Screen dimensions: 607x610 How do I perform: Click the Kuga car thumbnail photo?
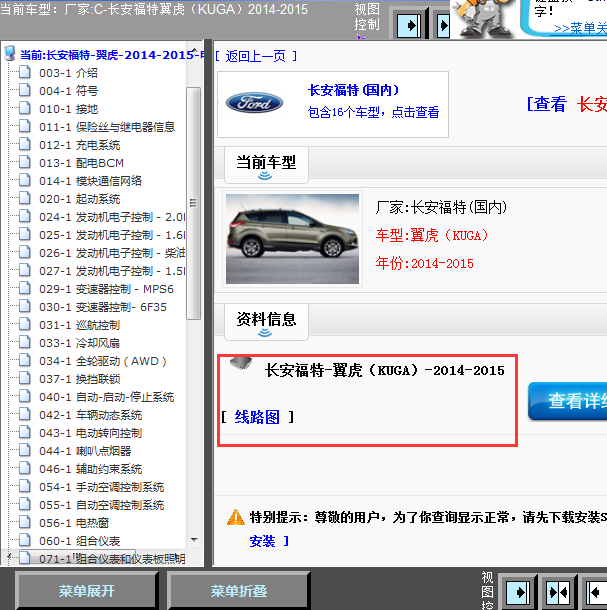tap(292, 239)
